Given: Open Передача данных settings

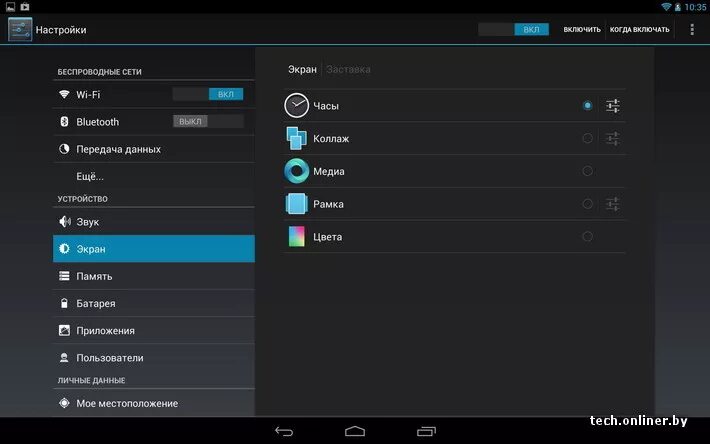Looking at the screenshot, I should (154, 149).
